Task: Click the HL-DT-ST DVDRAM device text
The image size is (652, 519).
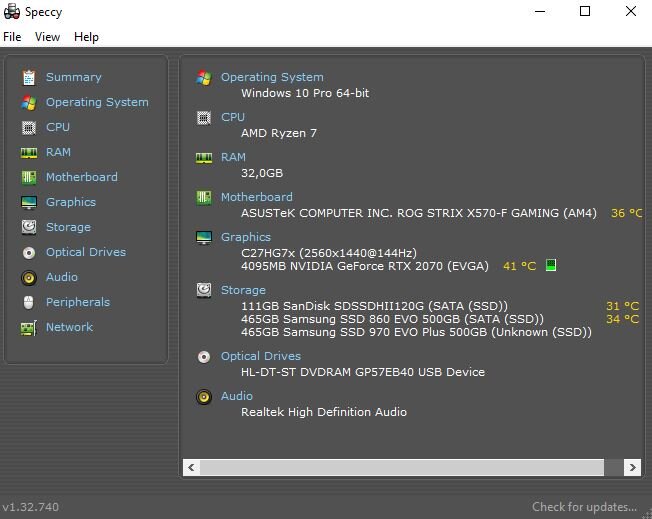Action: point(363,372)
